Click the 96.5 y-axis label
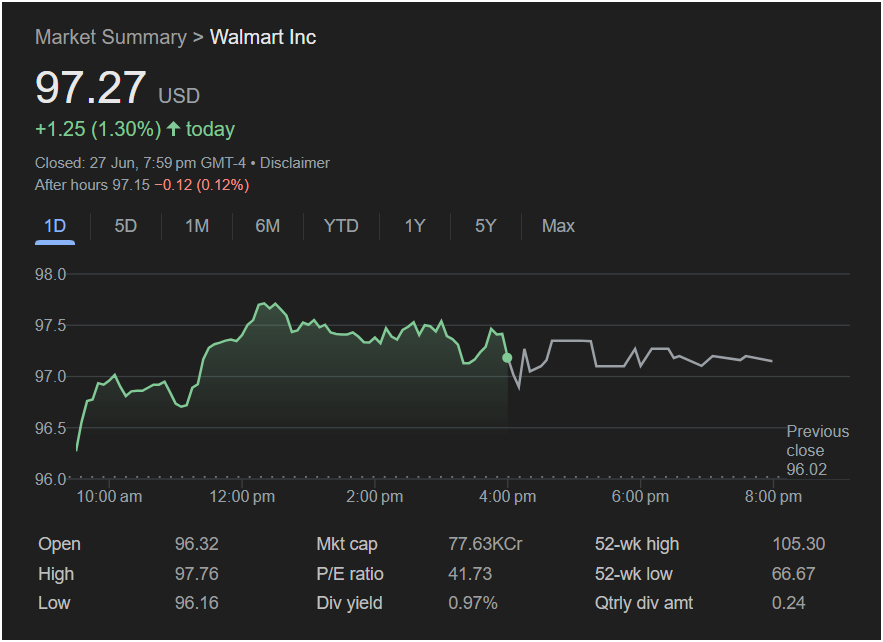The height and width of the screenshot is (642, 883). (51, 428)
